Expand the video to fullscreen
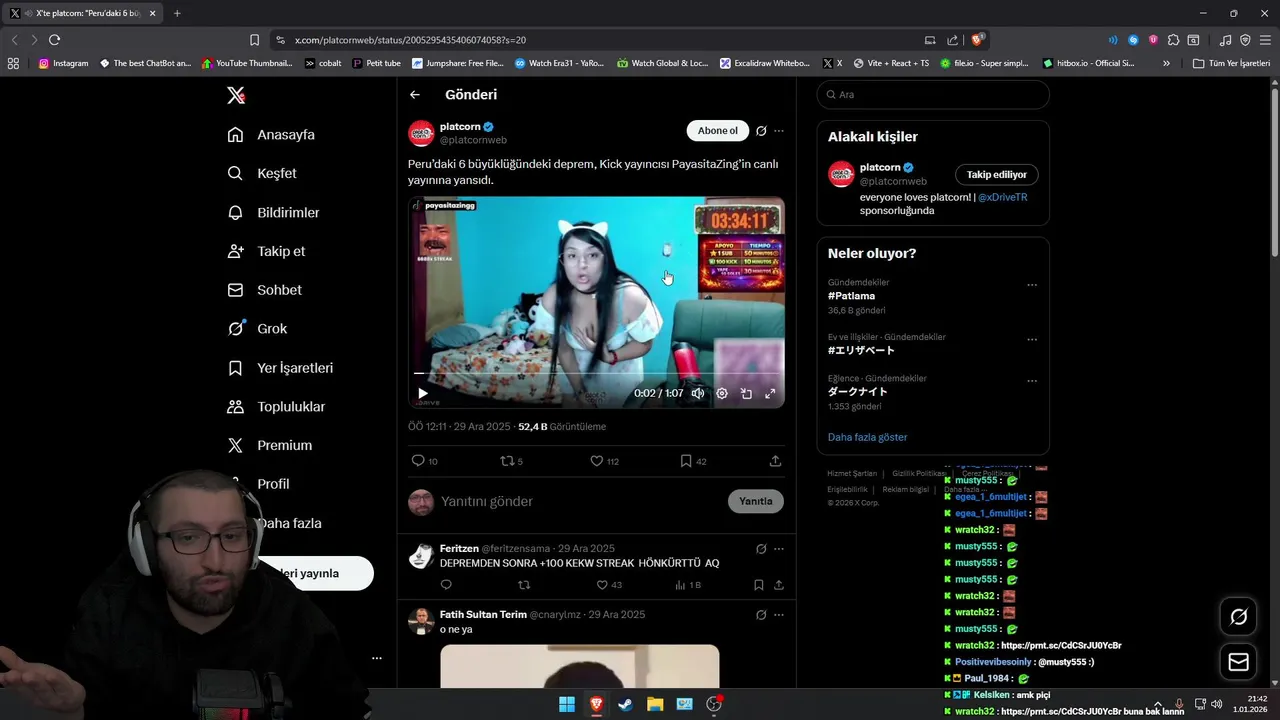The width and height of the screenshot is (1280, 720). [770, 394]
